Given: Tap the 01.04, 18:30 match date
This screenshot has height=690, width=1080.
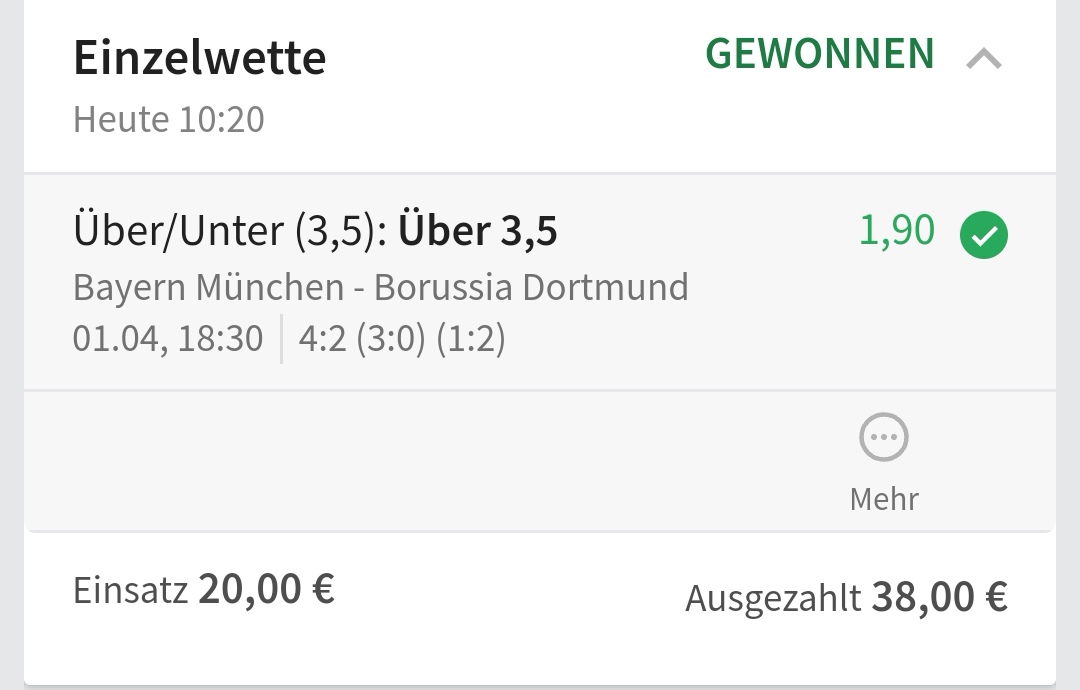Looking at the screenshot, I should pos(168,339).
